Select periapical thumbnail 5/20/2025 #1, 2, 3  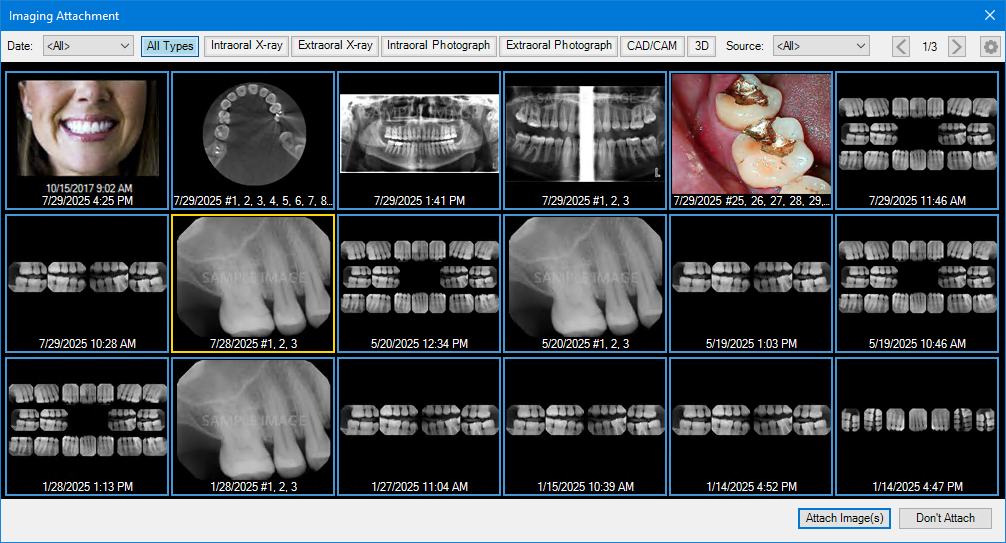[x=585, y=284]
